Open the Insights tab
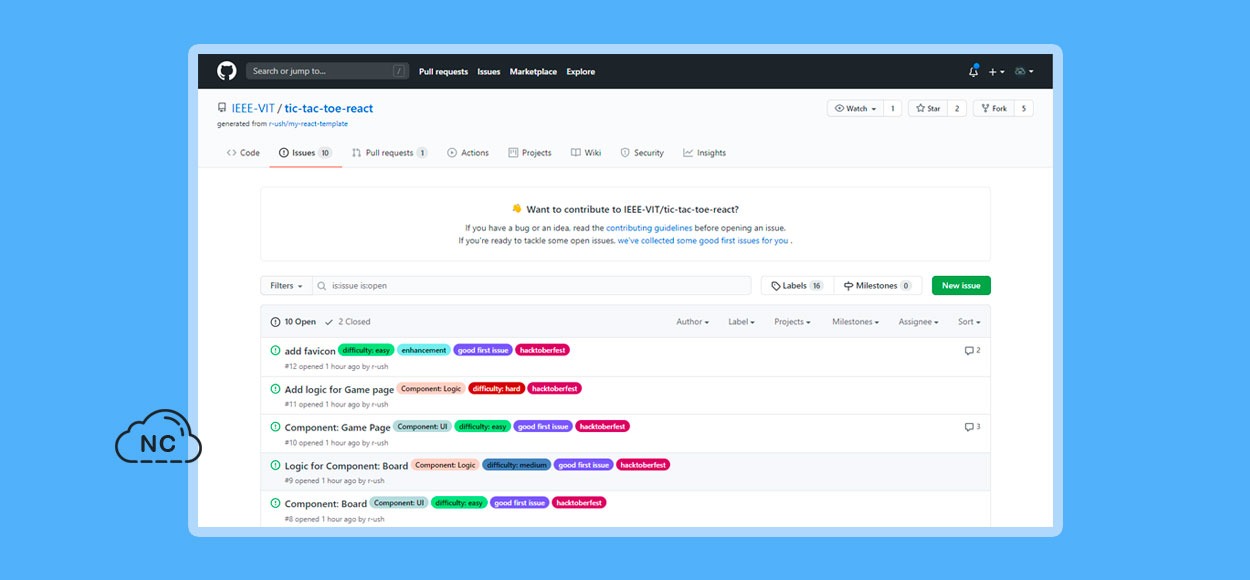The image size is (1250, 580). point(705,153)
